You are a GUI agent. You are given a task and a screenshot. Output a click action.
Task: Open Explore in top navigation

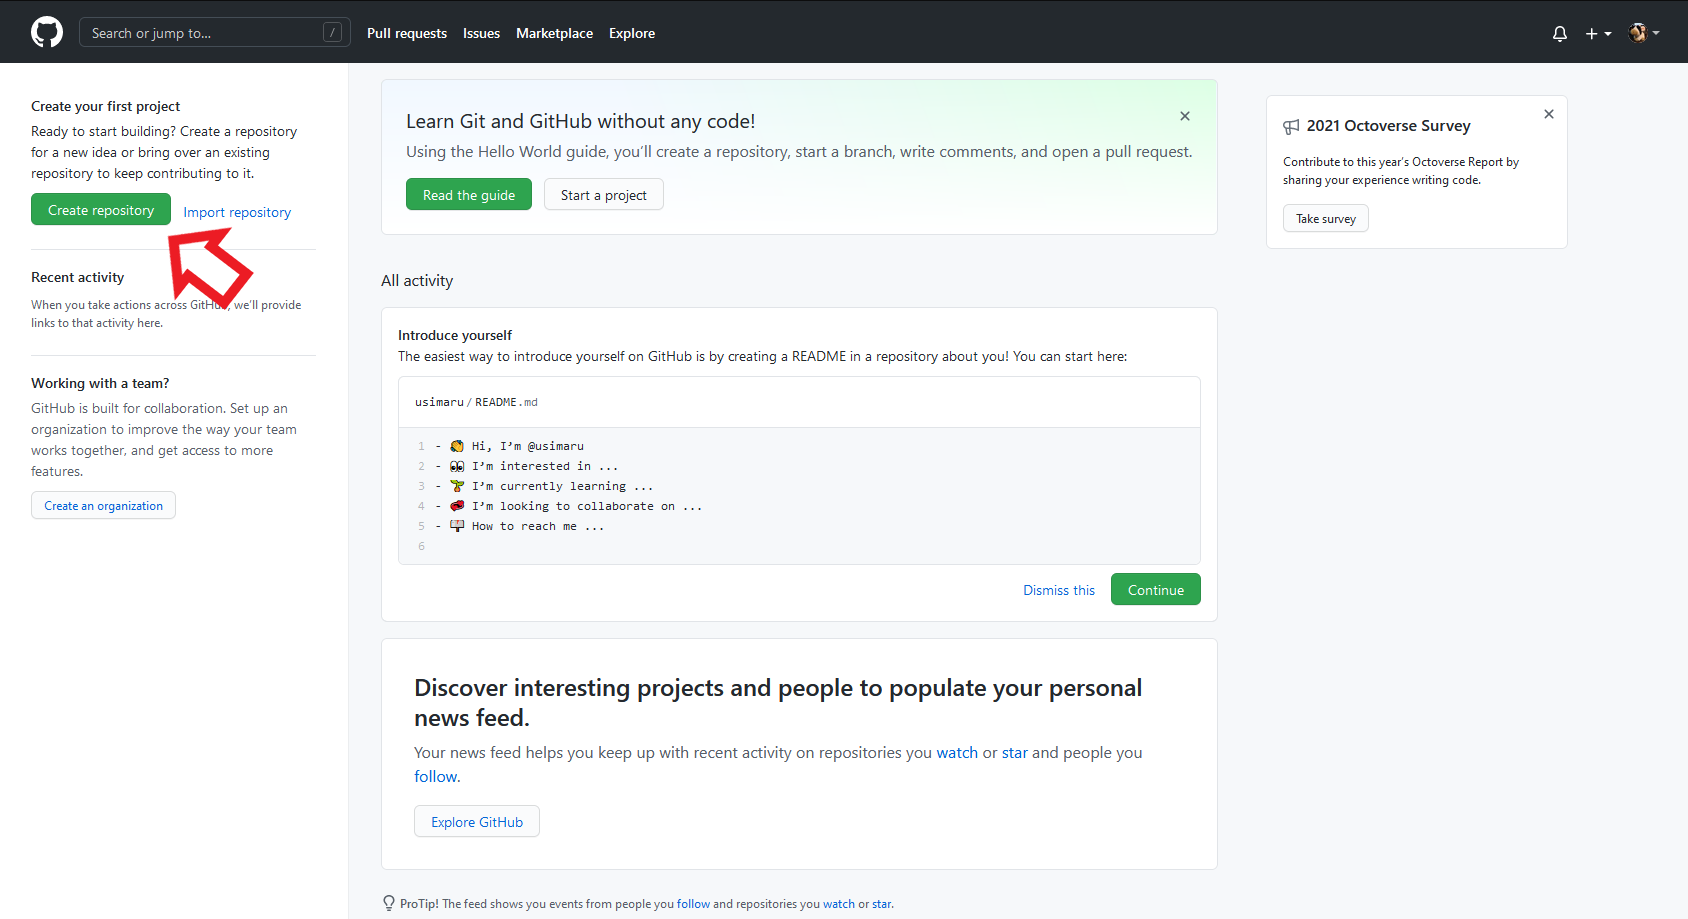click(x=632, y=33)
